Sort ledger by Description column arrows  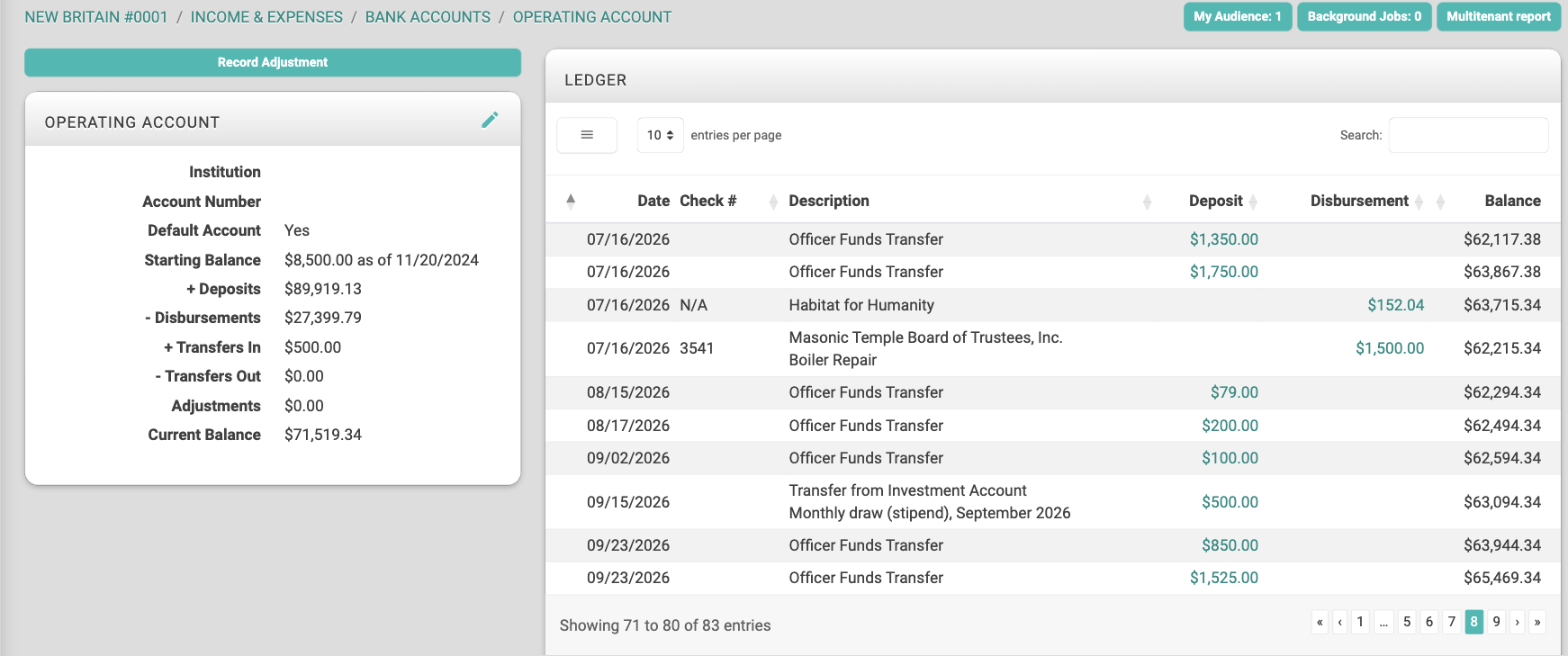(1147, 202)
